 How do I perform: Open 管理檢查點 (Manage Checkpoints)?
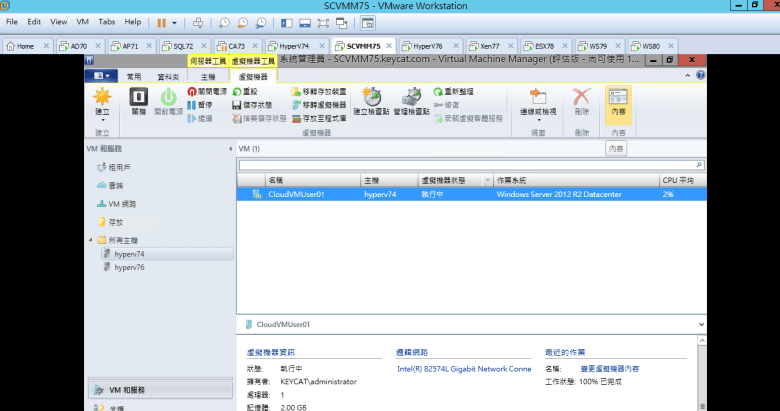click(x=411, y=100)
